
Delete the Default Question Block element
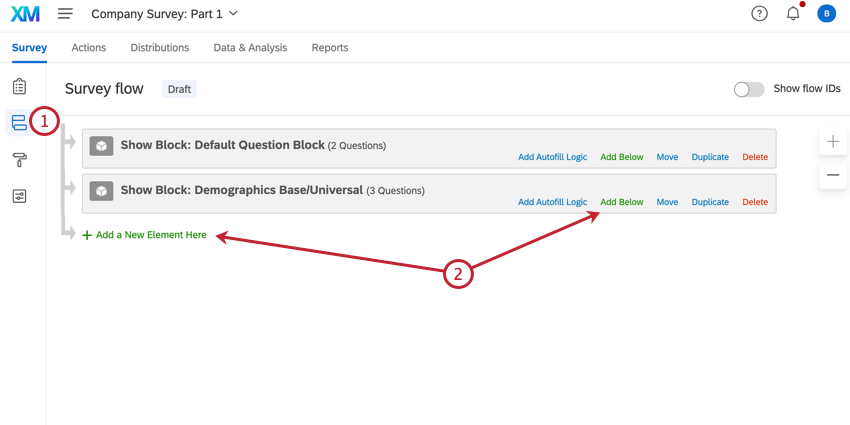click(755, 157)
